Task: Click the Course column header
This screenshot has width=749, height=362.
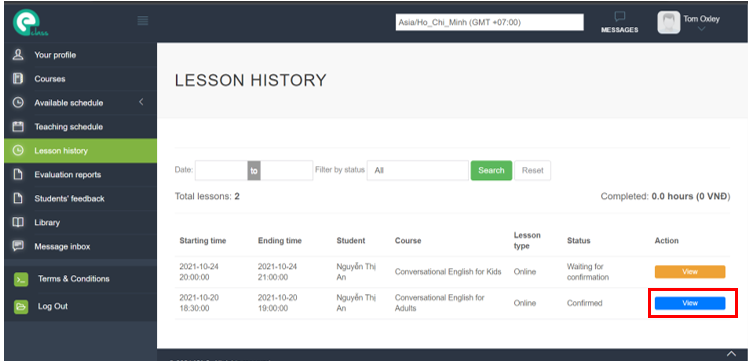Action: (x=408, y=241)
